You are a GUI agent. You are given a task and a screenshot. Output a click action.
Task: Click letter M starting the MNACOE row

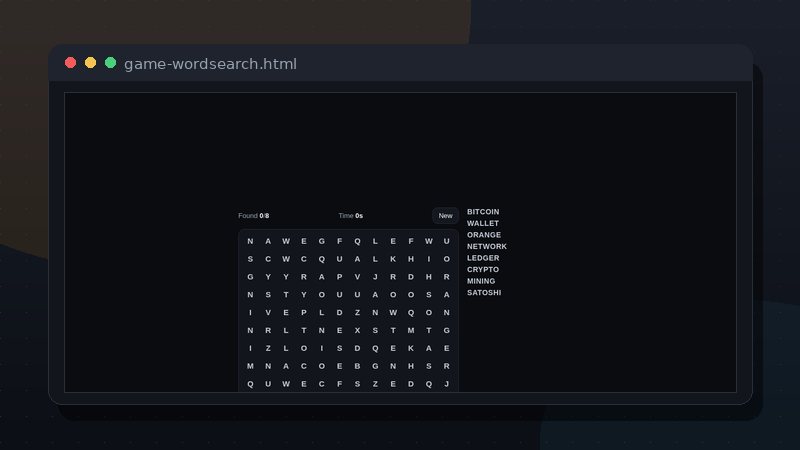pyautogui.click(x=250, y=366)
